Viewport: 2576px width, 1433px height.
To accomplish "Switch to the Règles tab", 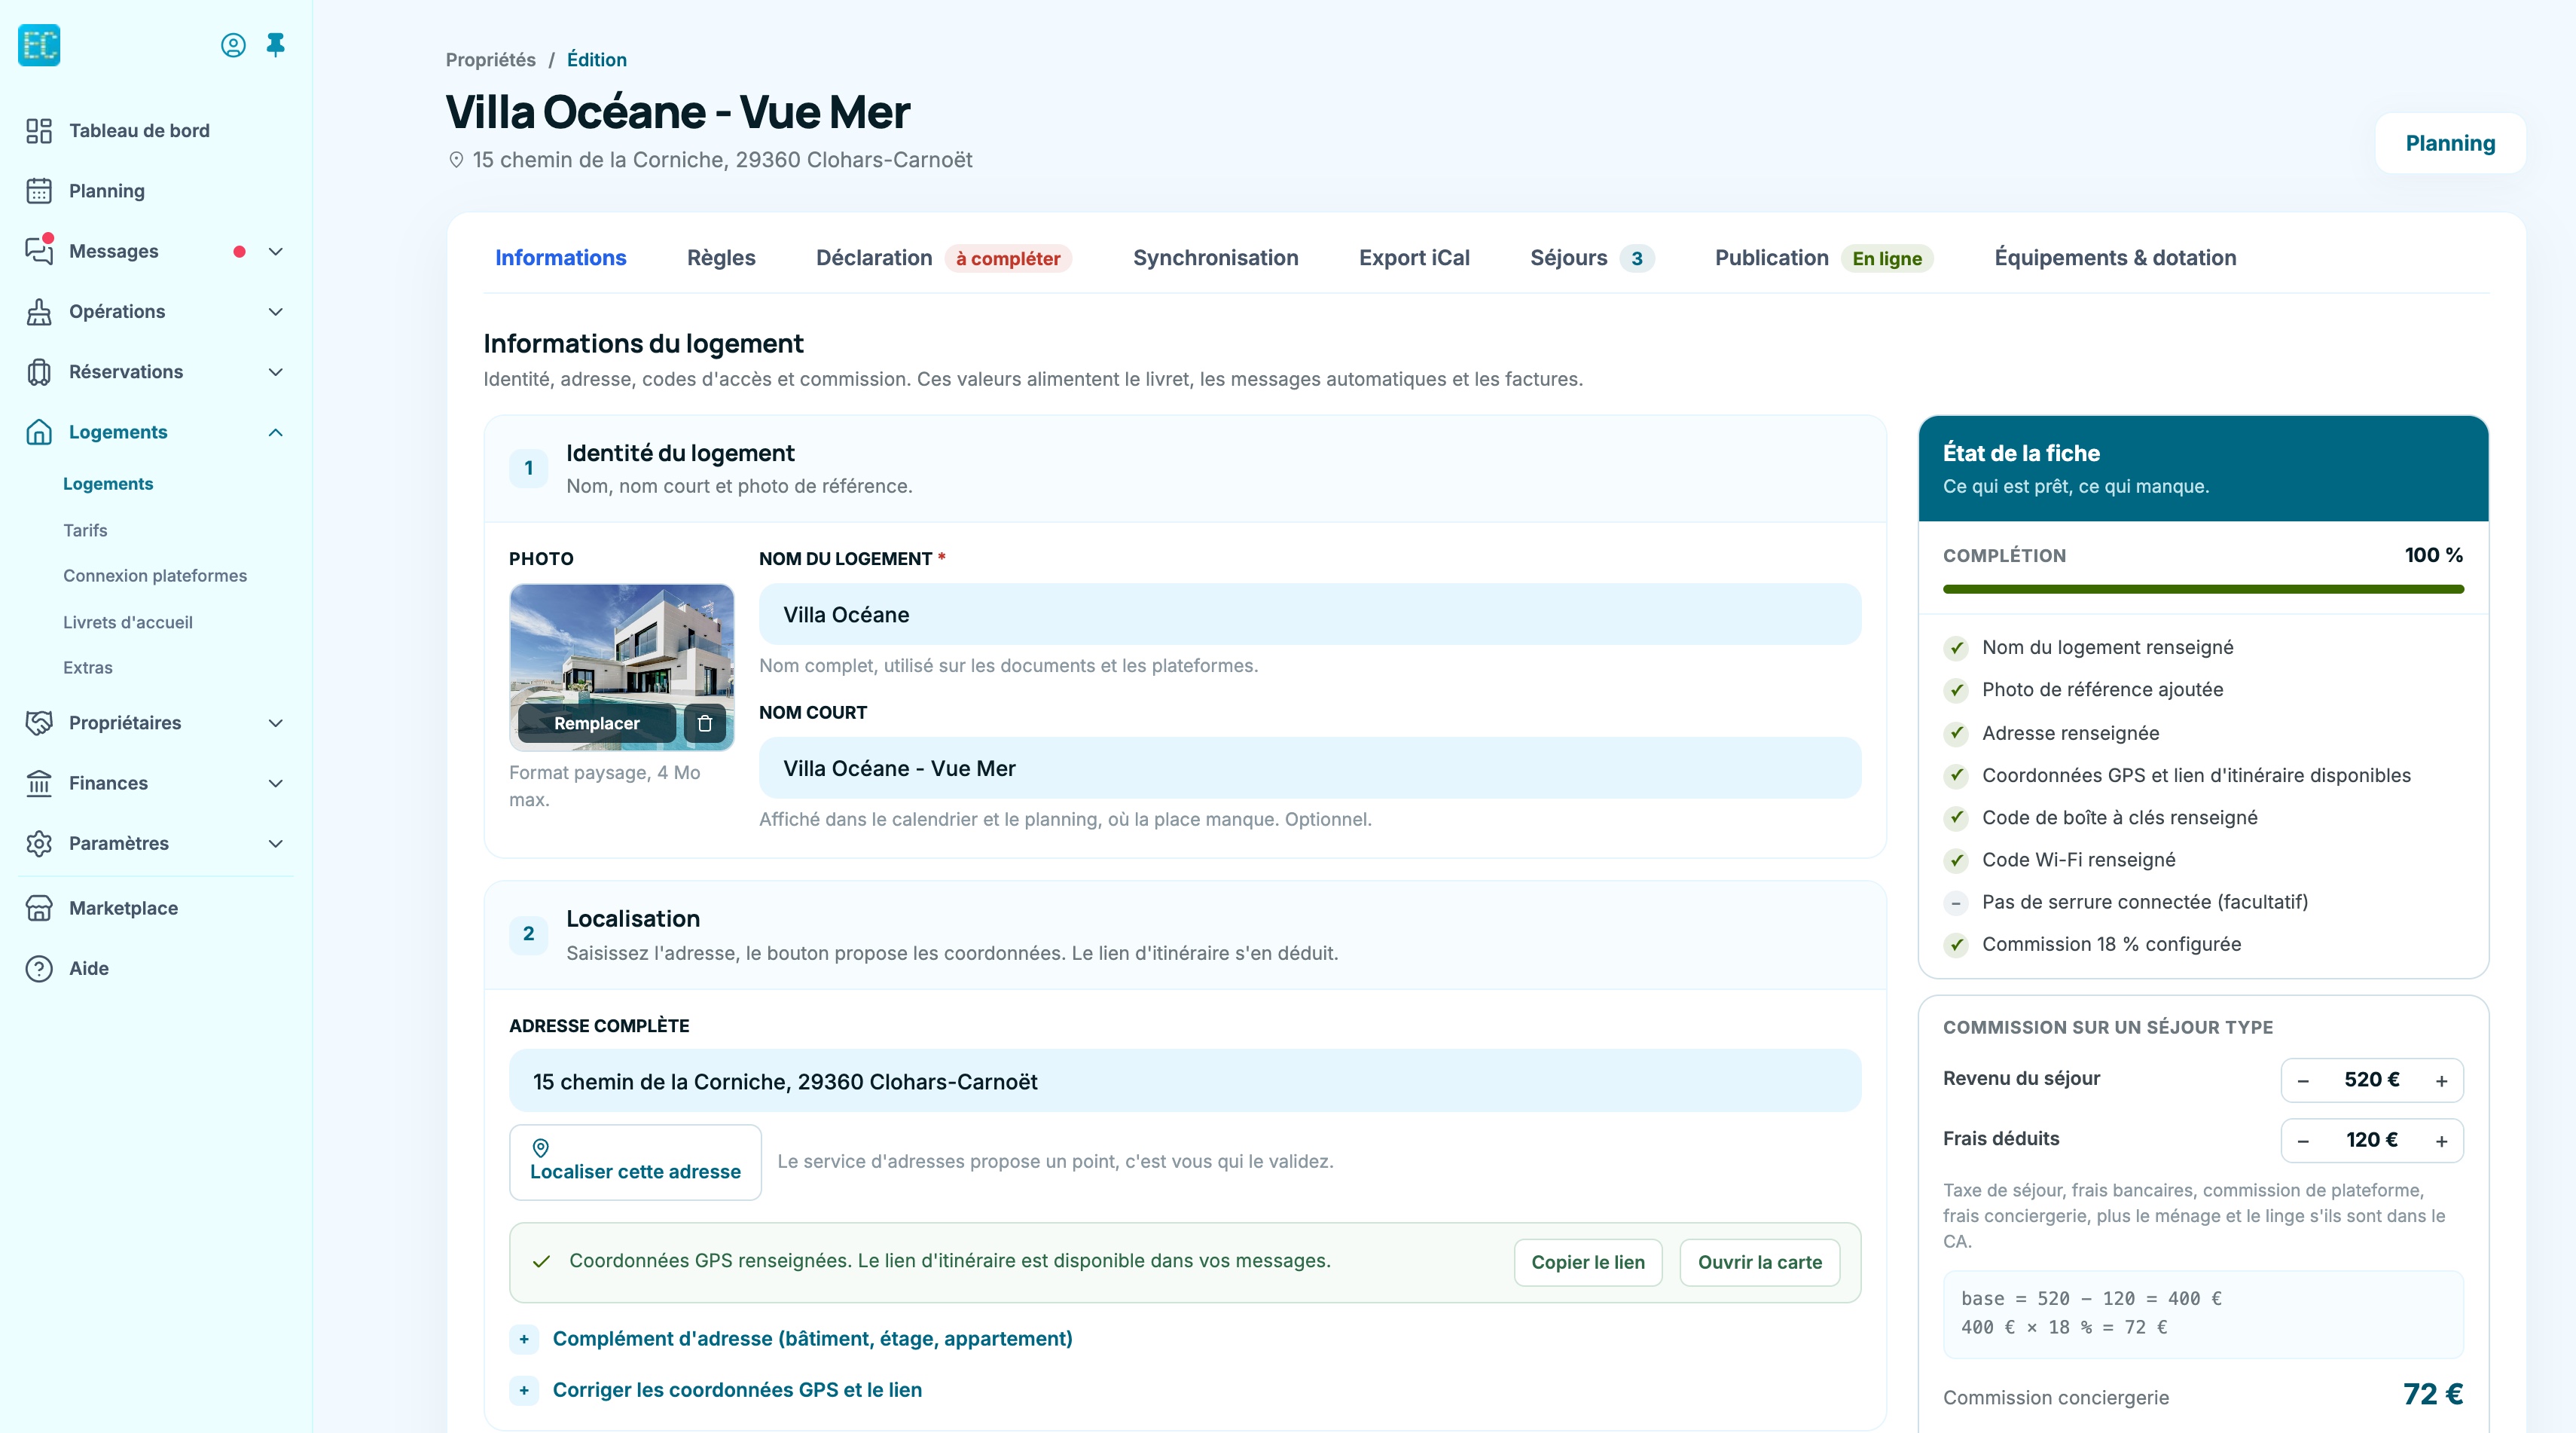I will pyautogui.click(x=721, y=258).
